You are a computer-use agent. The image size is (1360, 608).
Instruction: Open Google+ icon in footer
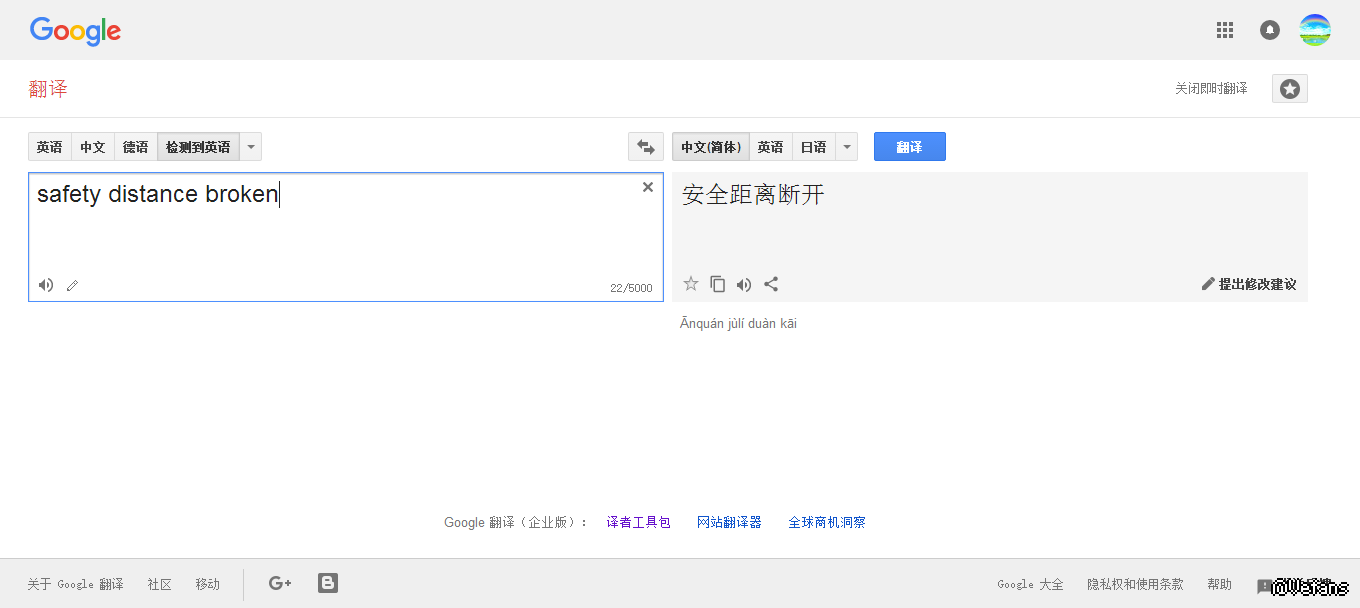click(x=280, y=583)
